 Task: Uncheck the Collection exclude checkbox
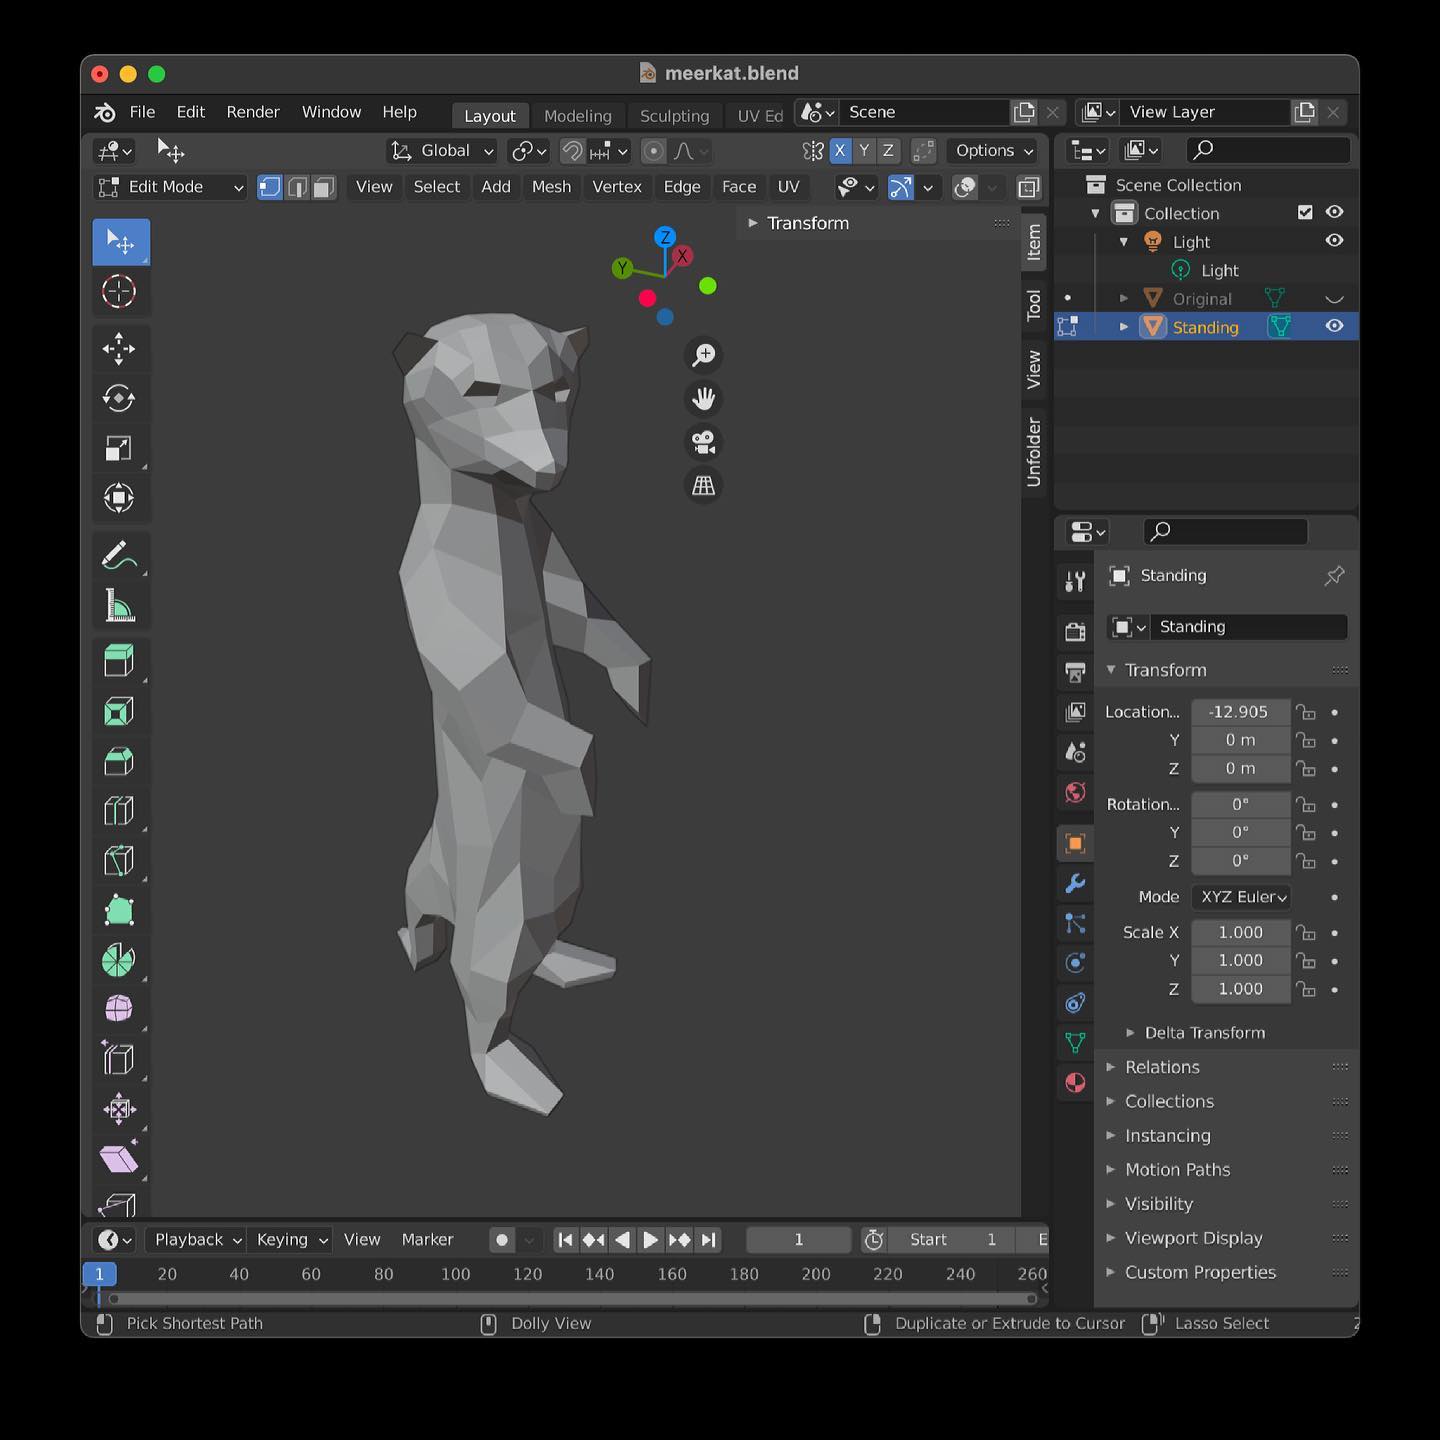[1305, 212]
